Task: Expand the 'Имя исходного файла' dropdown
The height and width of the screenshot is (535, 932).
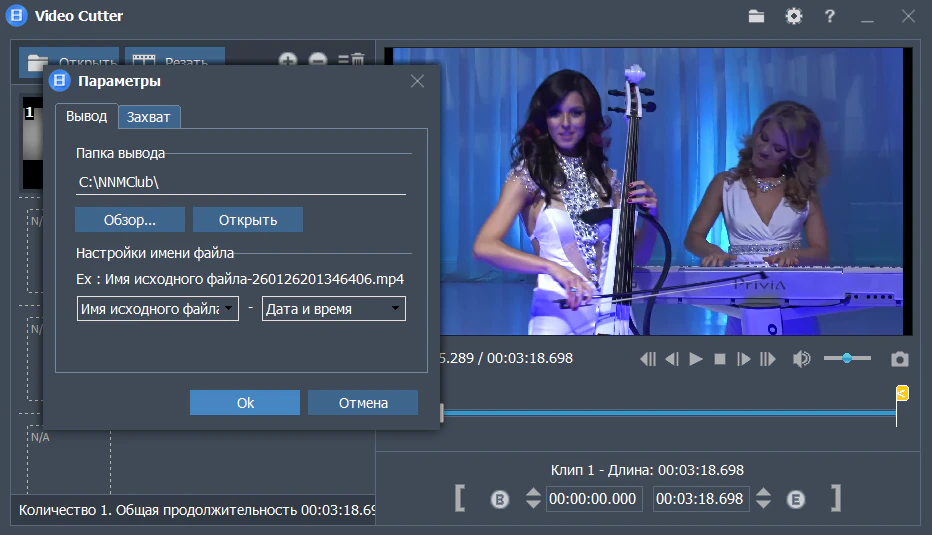Action: pyautogui.click(x=158, y=309)
